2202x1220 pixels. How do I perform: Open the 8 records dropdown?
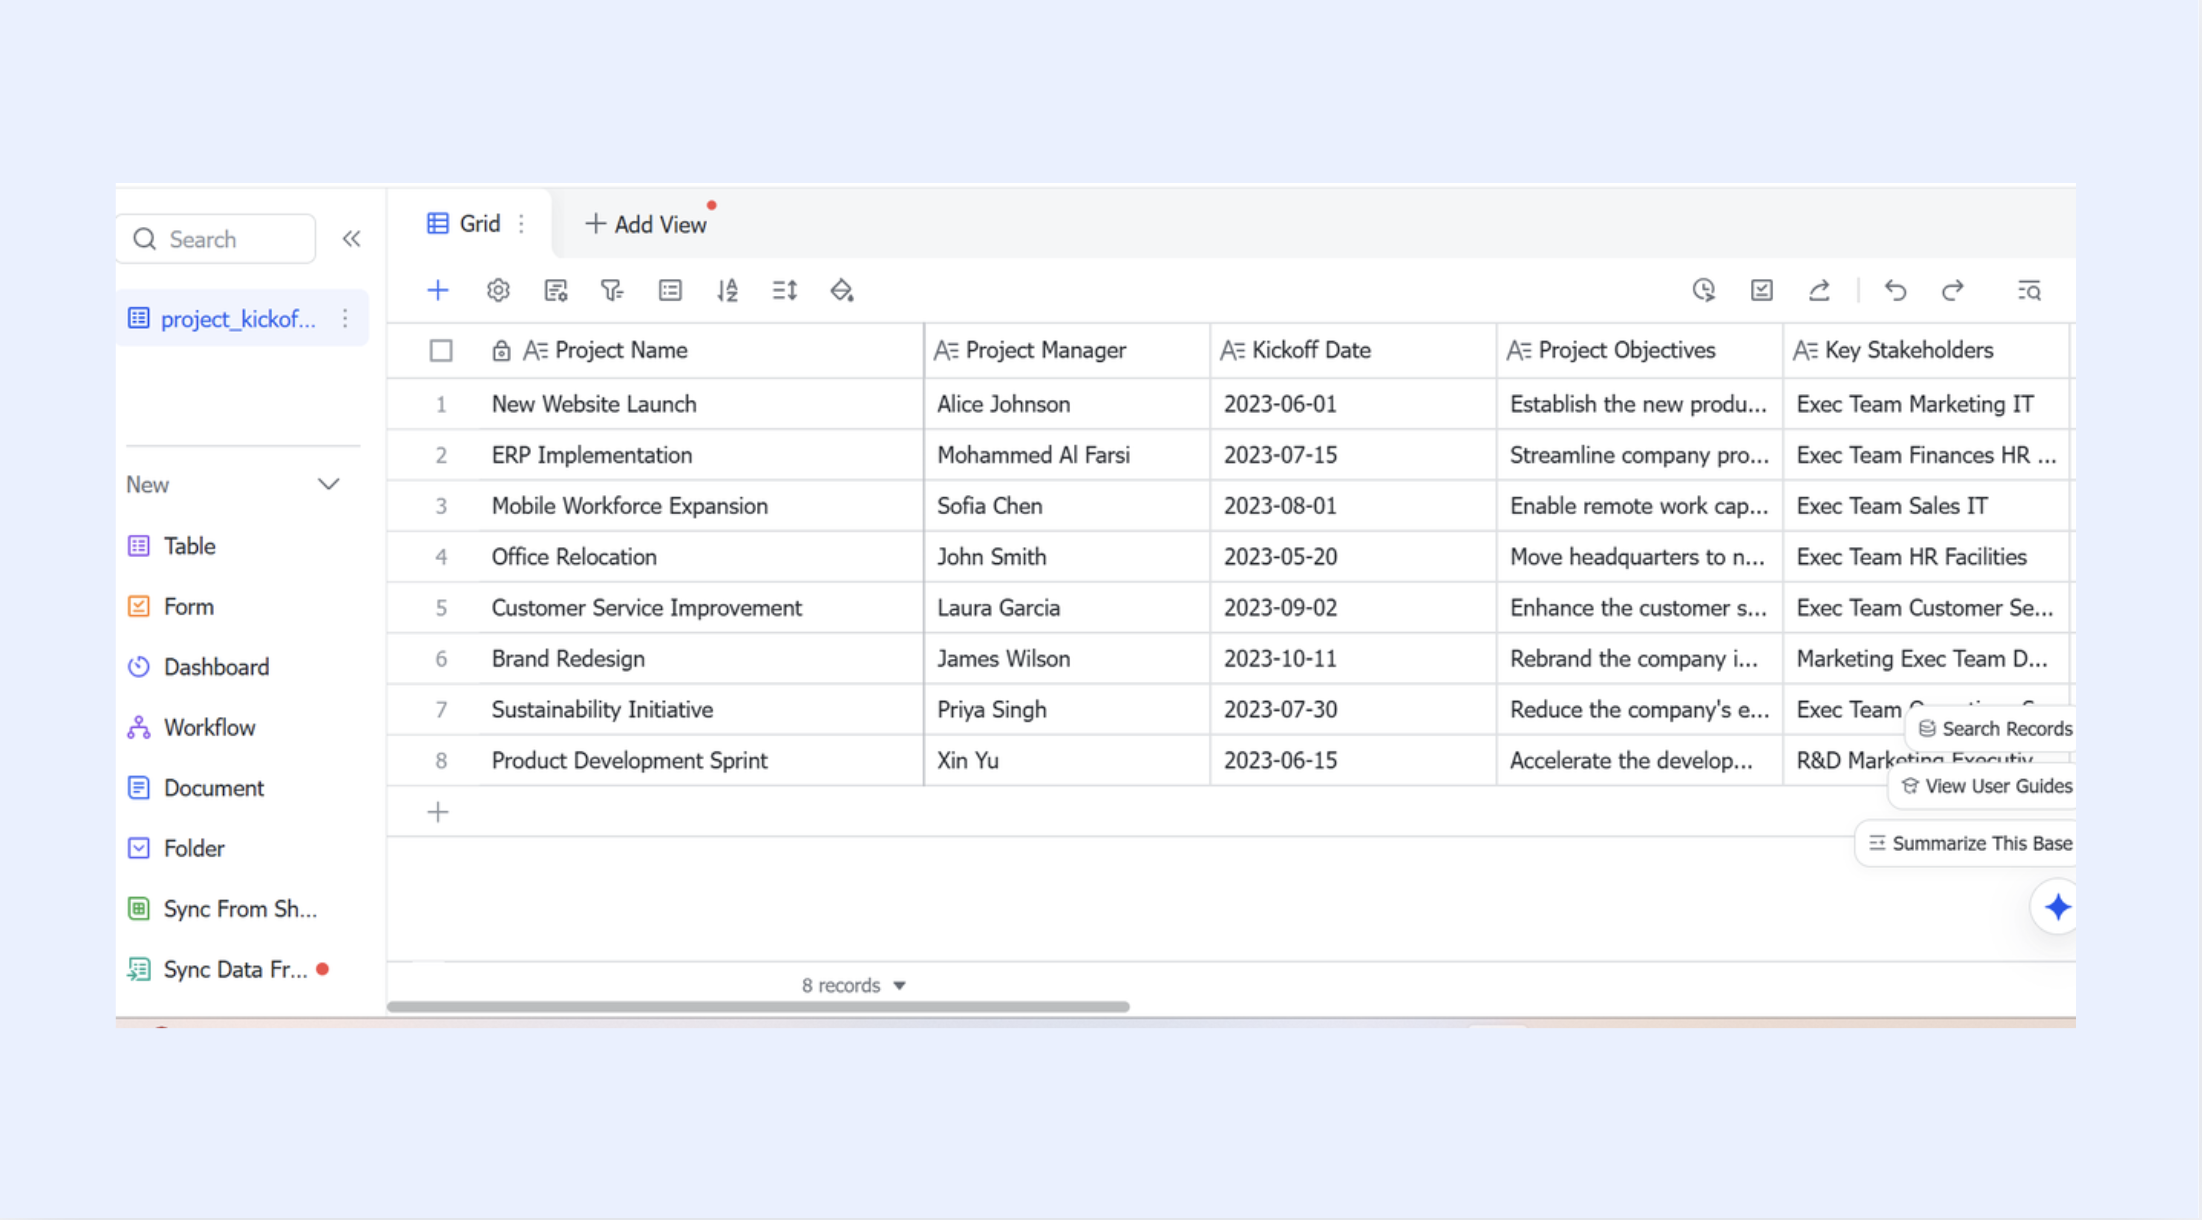point(853,985)
